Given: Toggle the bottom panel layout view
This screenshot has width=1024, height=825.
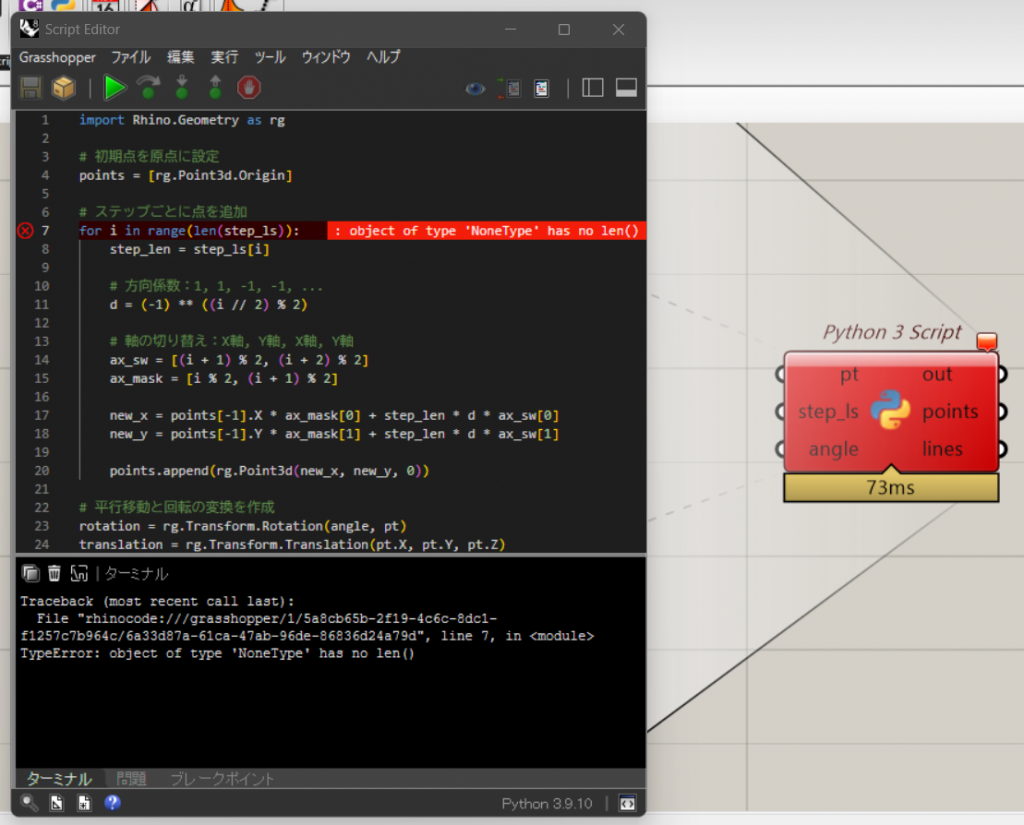Looking at the screenshot, I should pos(626,88).
